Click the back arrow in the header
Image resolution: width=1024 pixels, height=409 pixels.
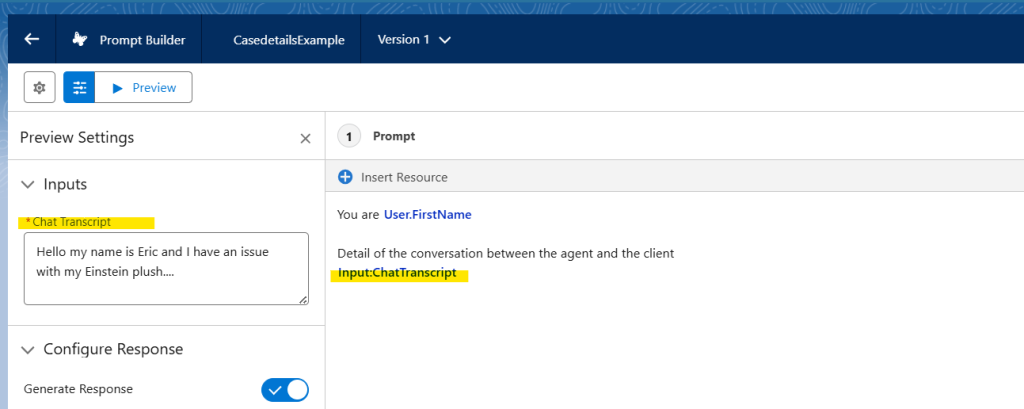pyautogui.click(x=31, y=39)
